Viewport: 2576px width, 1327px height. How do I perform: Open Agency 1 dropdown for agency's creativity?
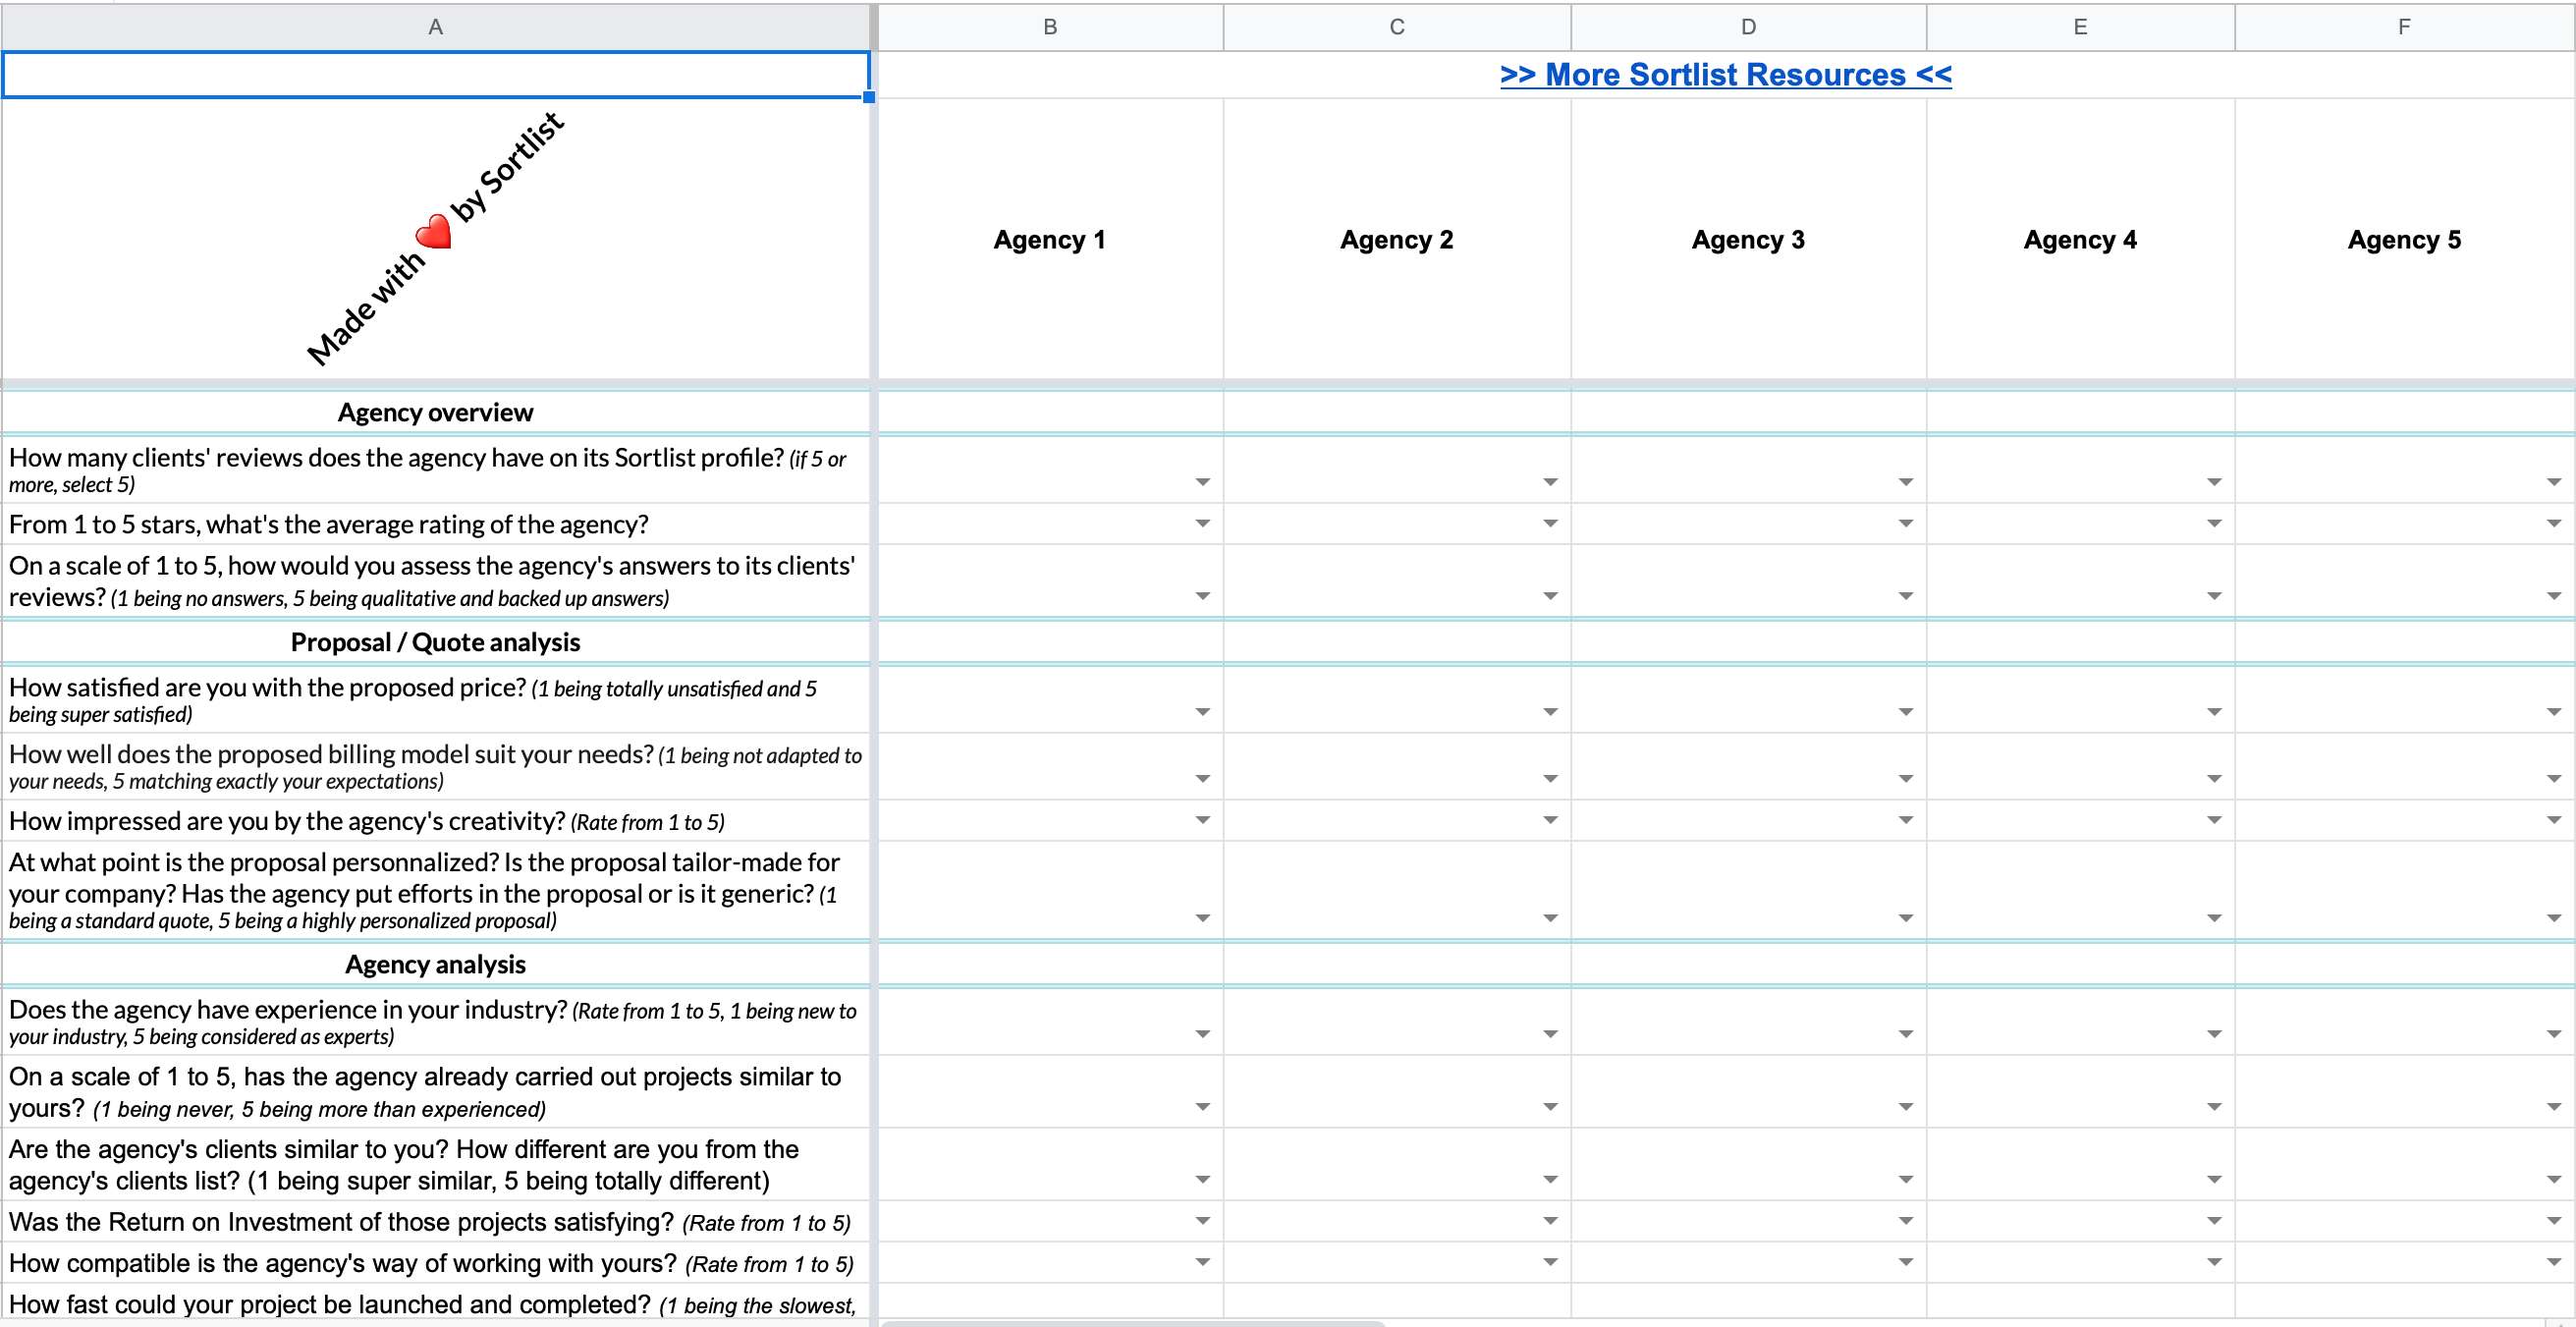(x=1203, y=820)
